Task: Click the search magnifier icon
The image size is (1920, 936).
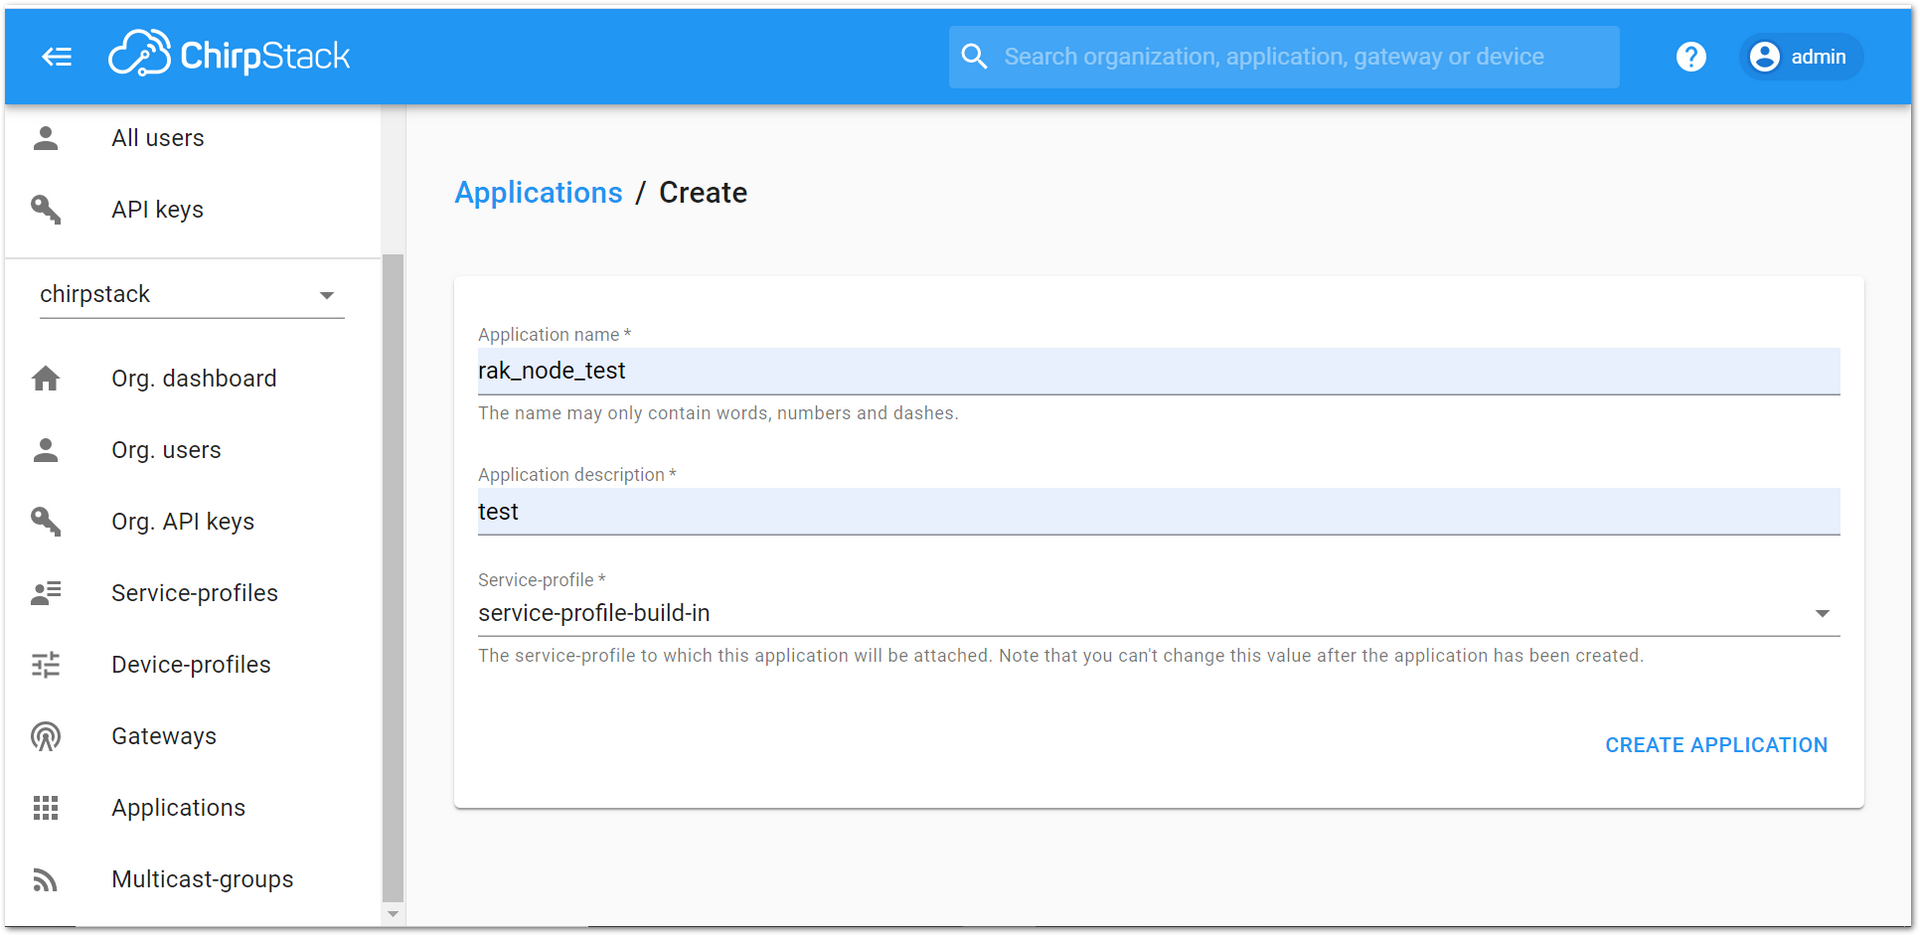Action: click(974, 57)
